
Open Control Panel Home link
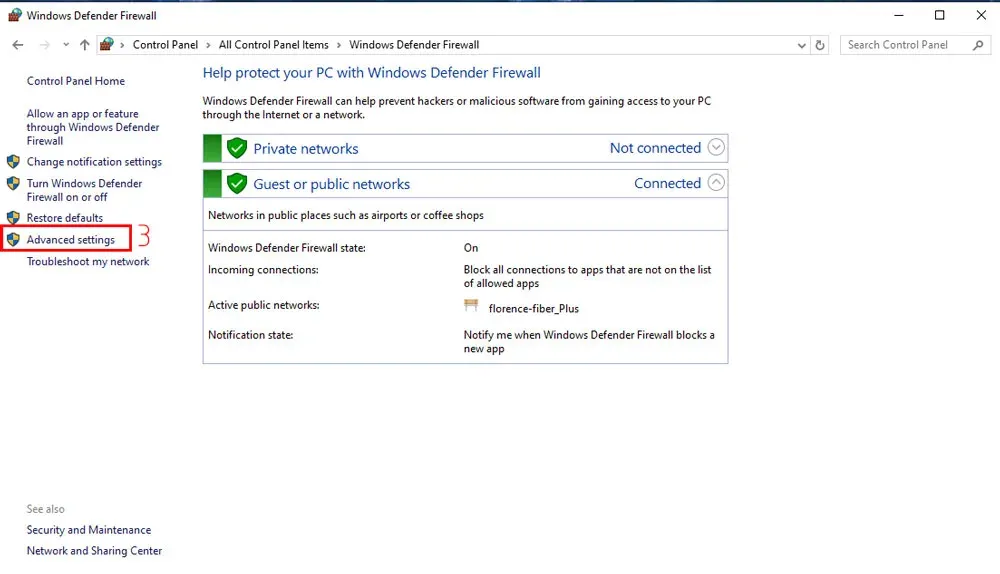click(x=76, y=81)
